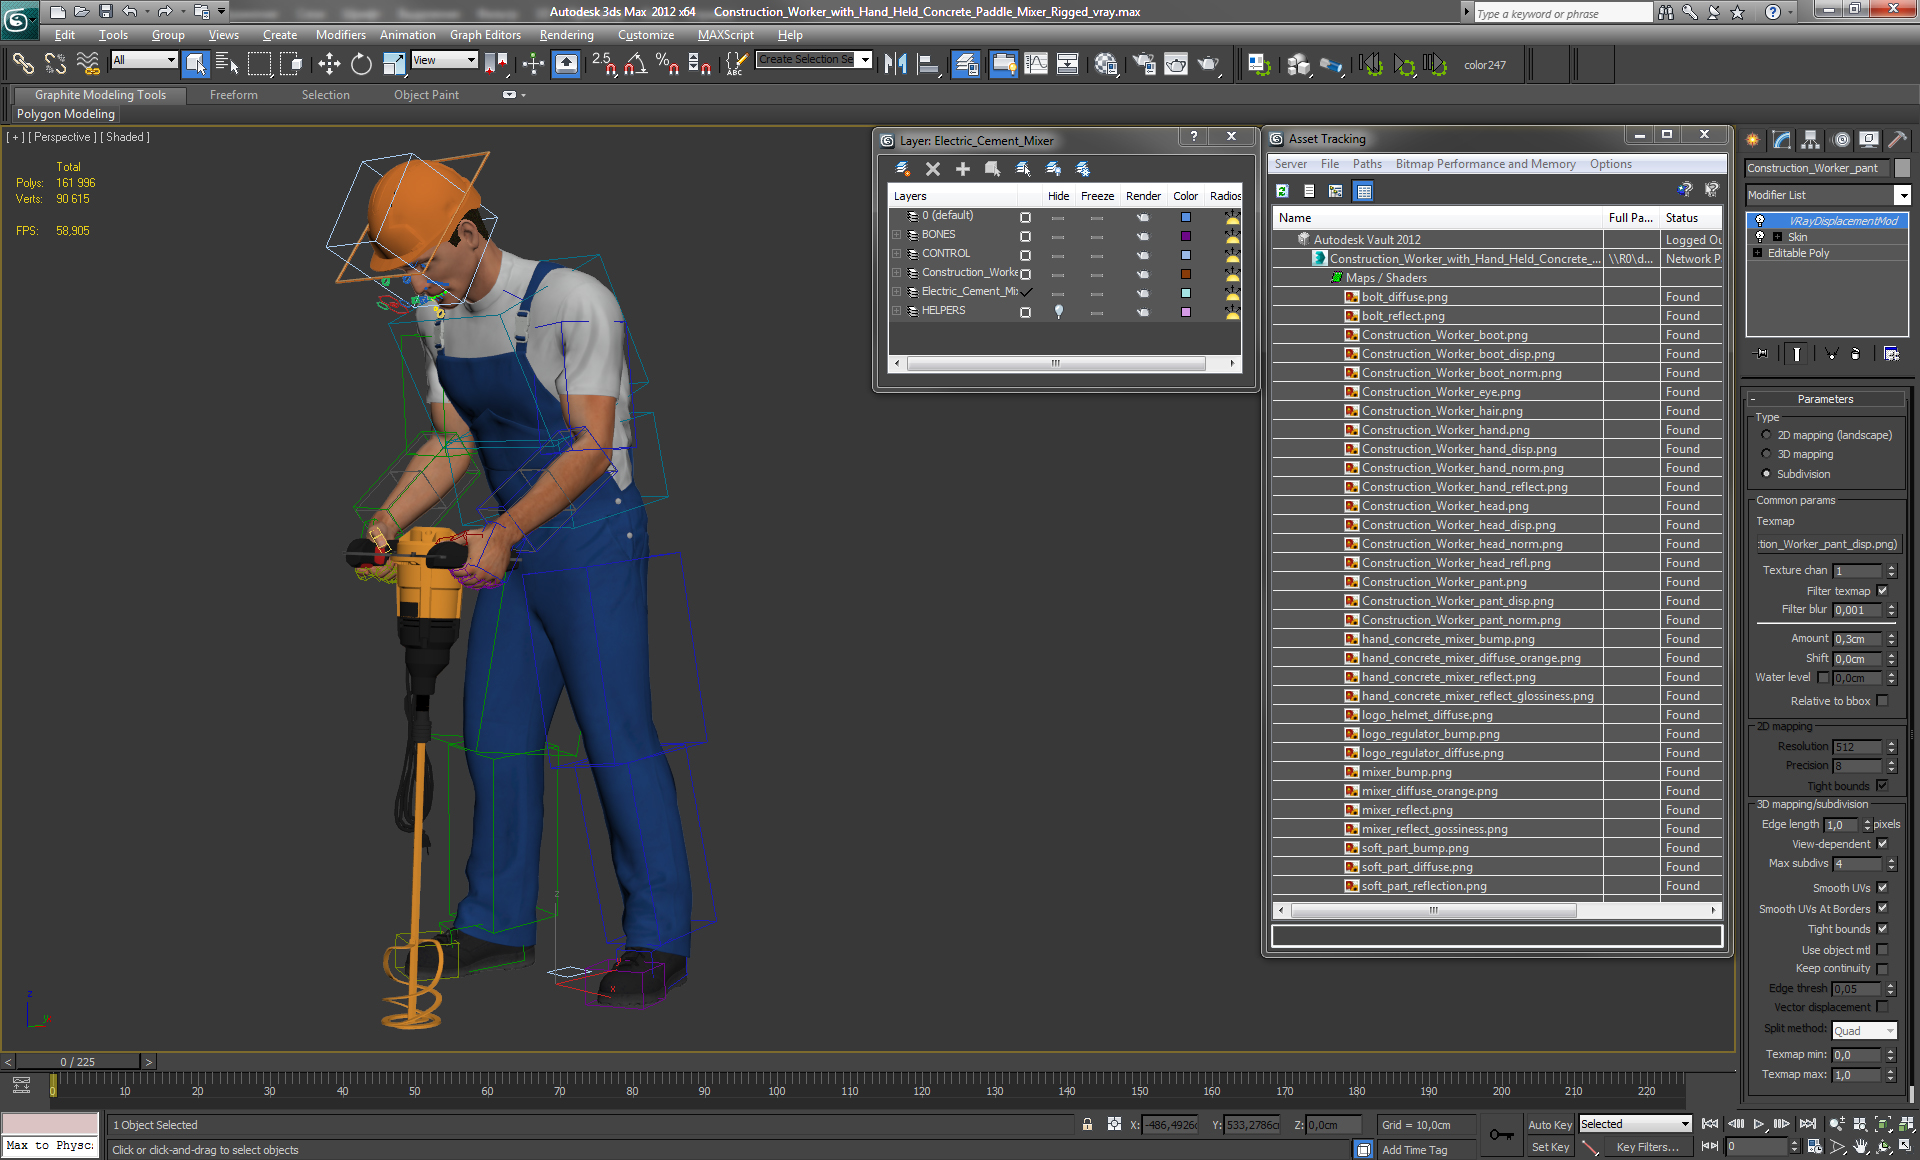The height and width of the screenshot is (1160, 1920).
Task: Switch to the Freeform ribbon tab
Action: tap(234, 95)
